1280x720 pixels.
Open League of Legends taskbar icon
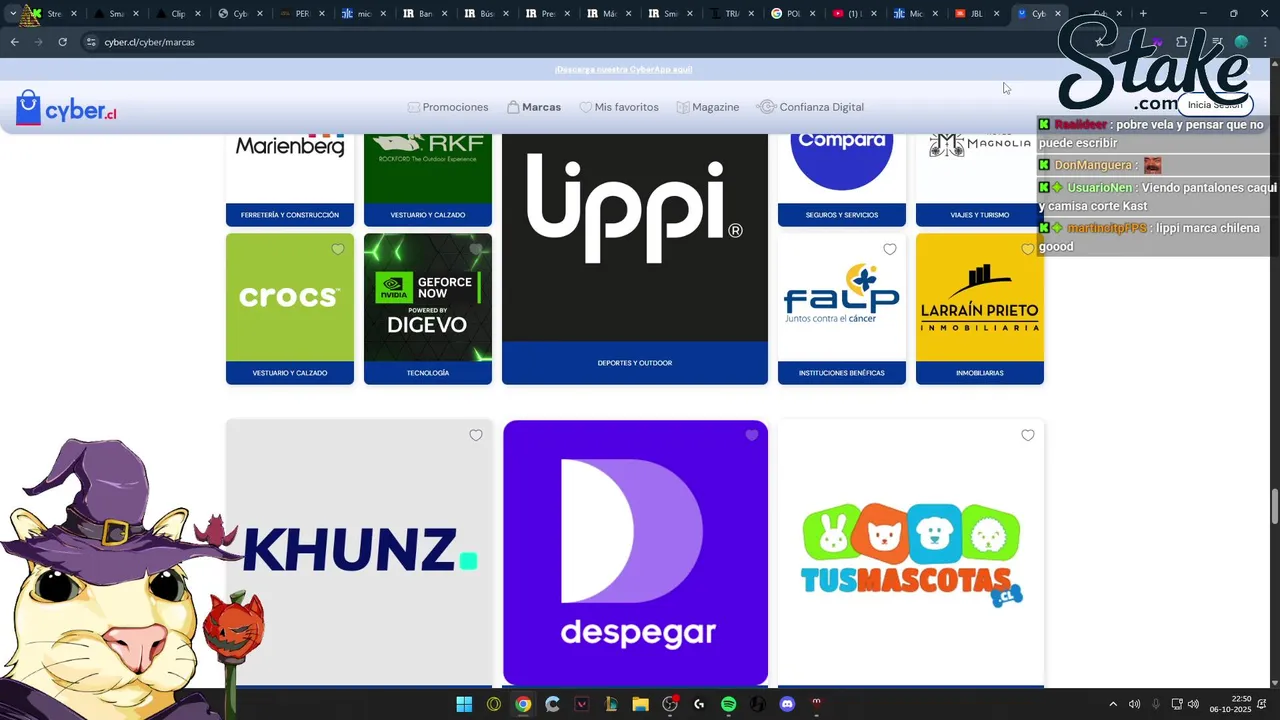tap(611, 704)
